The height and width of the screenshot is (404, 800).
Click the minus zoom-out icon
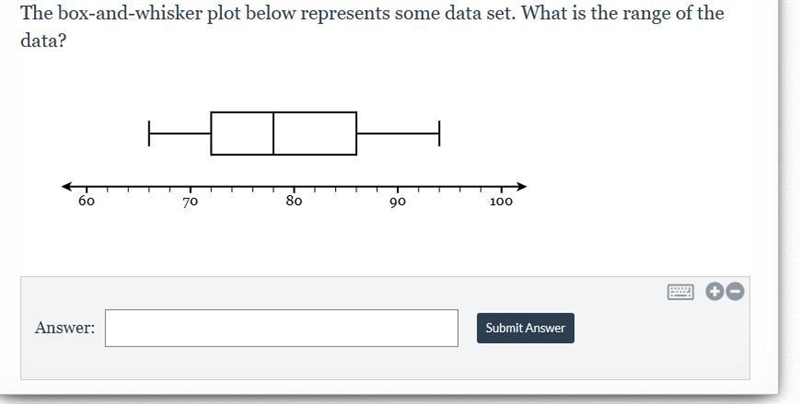pos(735,292)
